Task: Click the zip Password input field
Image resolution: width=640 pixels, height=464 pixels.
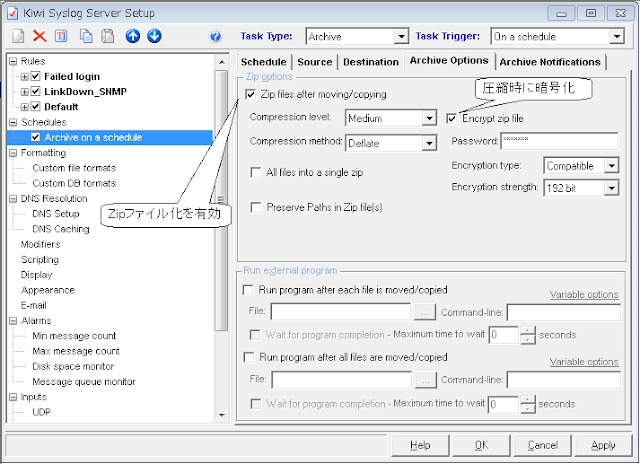Action: 559,141
